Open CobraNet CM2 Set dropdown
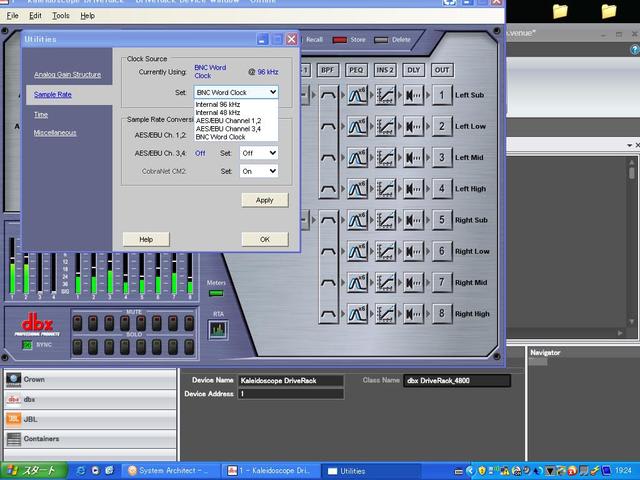Viewport: 640px width, 480px height. point(259,171)
